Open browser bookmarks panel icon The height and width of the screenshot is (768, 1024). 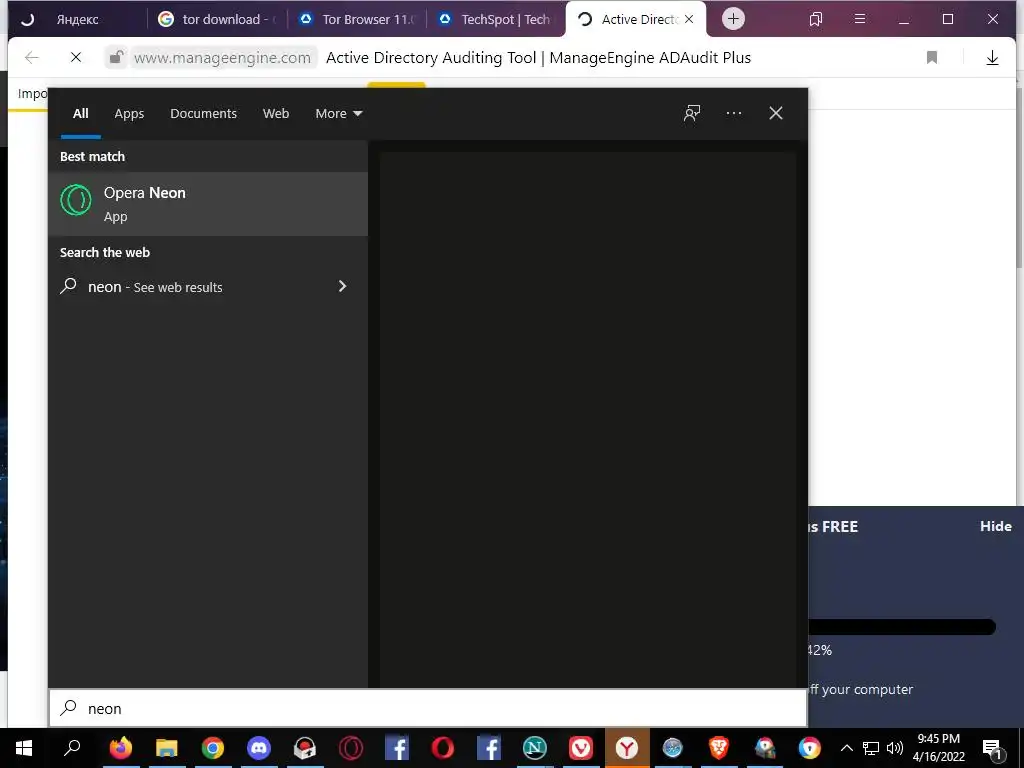(x=816, y=20)
